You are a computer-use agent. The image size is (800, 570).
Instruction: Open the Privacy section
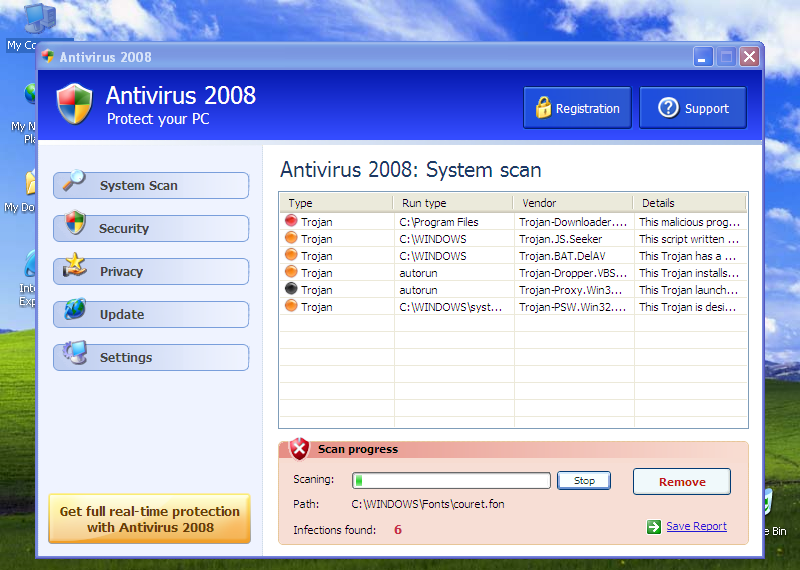tap(151, 271)
